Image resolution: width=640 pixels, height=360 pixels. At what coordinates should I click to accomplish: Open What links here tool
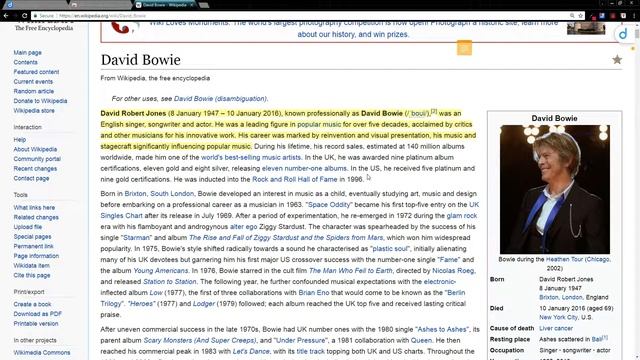pos(34,207)
